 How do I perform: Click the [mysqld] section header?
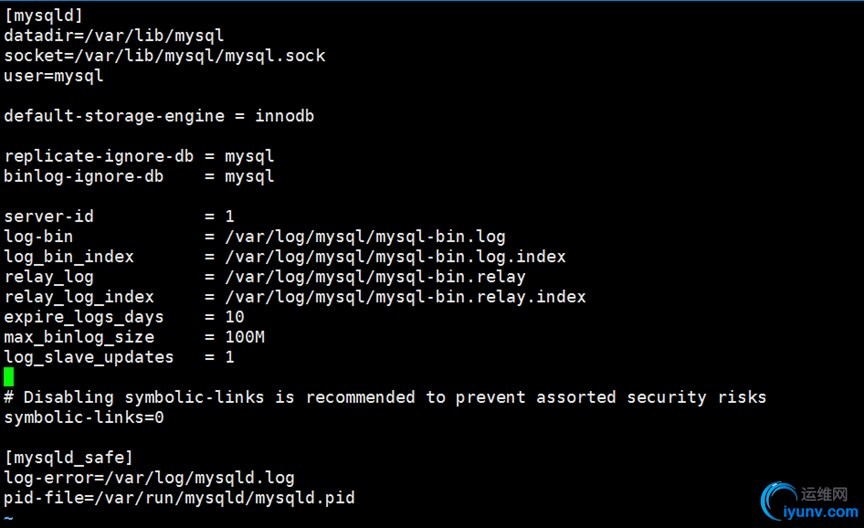[x=43, y=15]
